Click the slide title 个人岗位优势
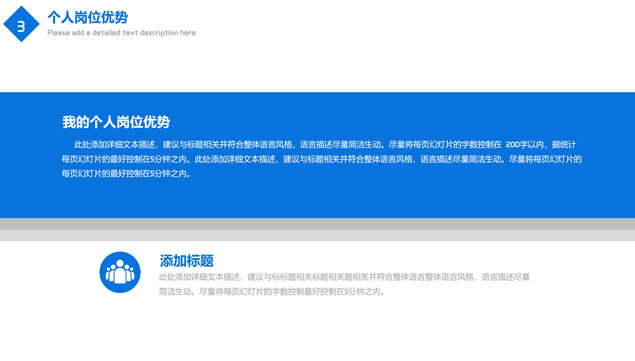635x361 pixels. click(87, 17)
